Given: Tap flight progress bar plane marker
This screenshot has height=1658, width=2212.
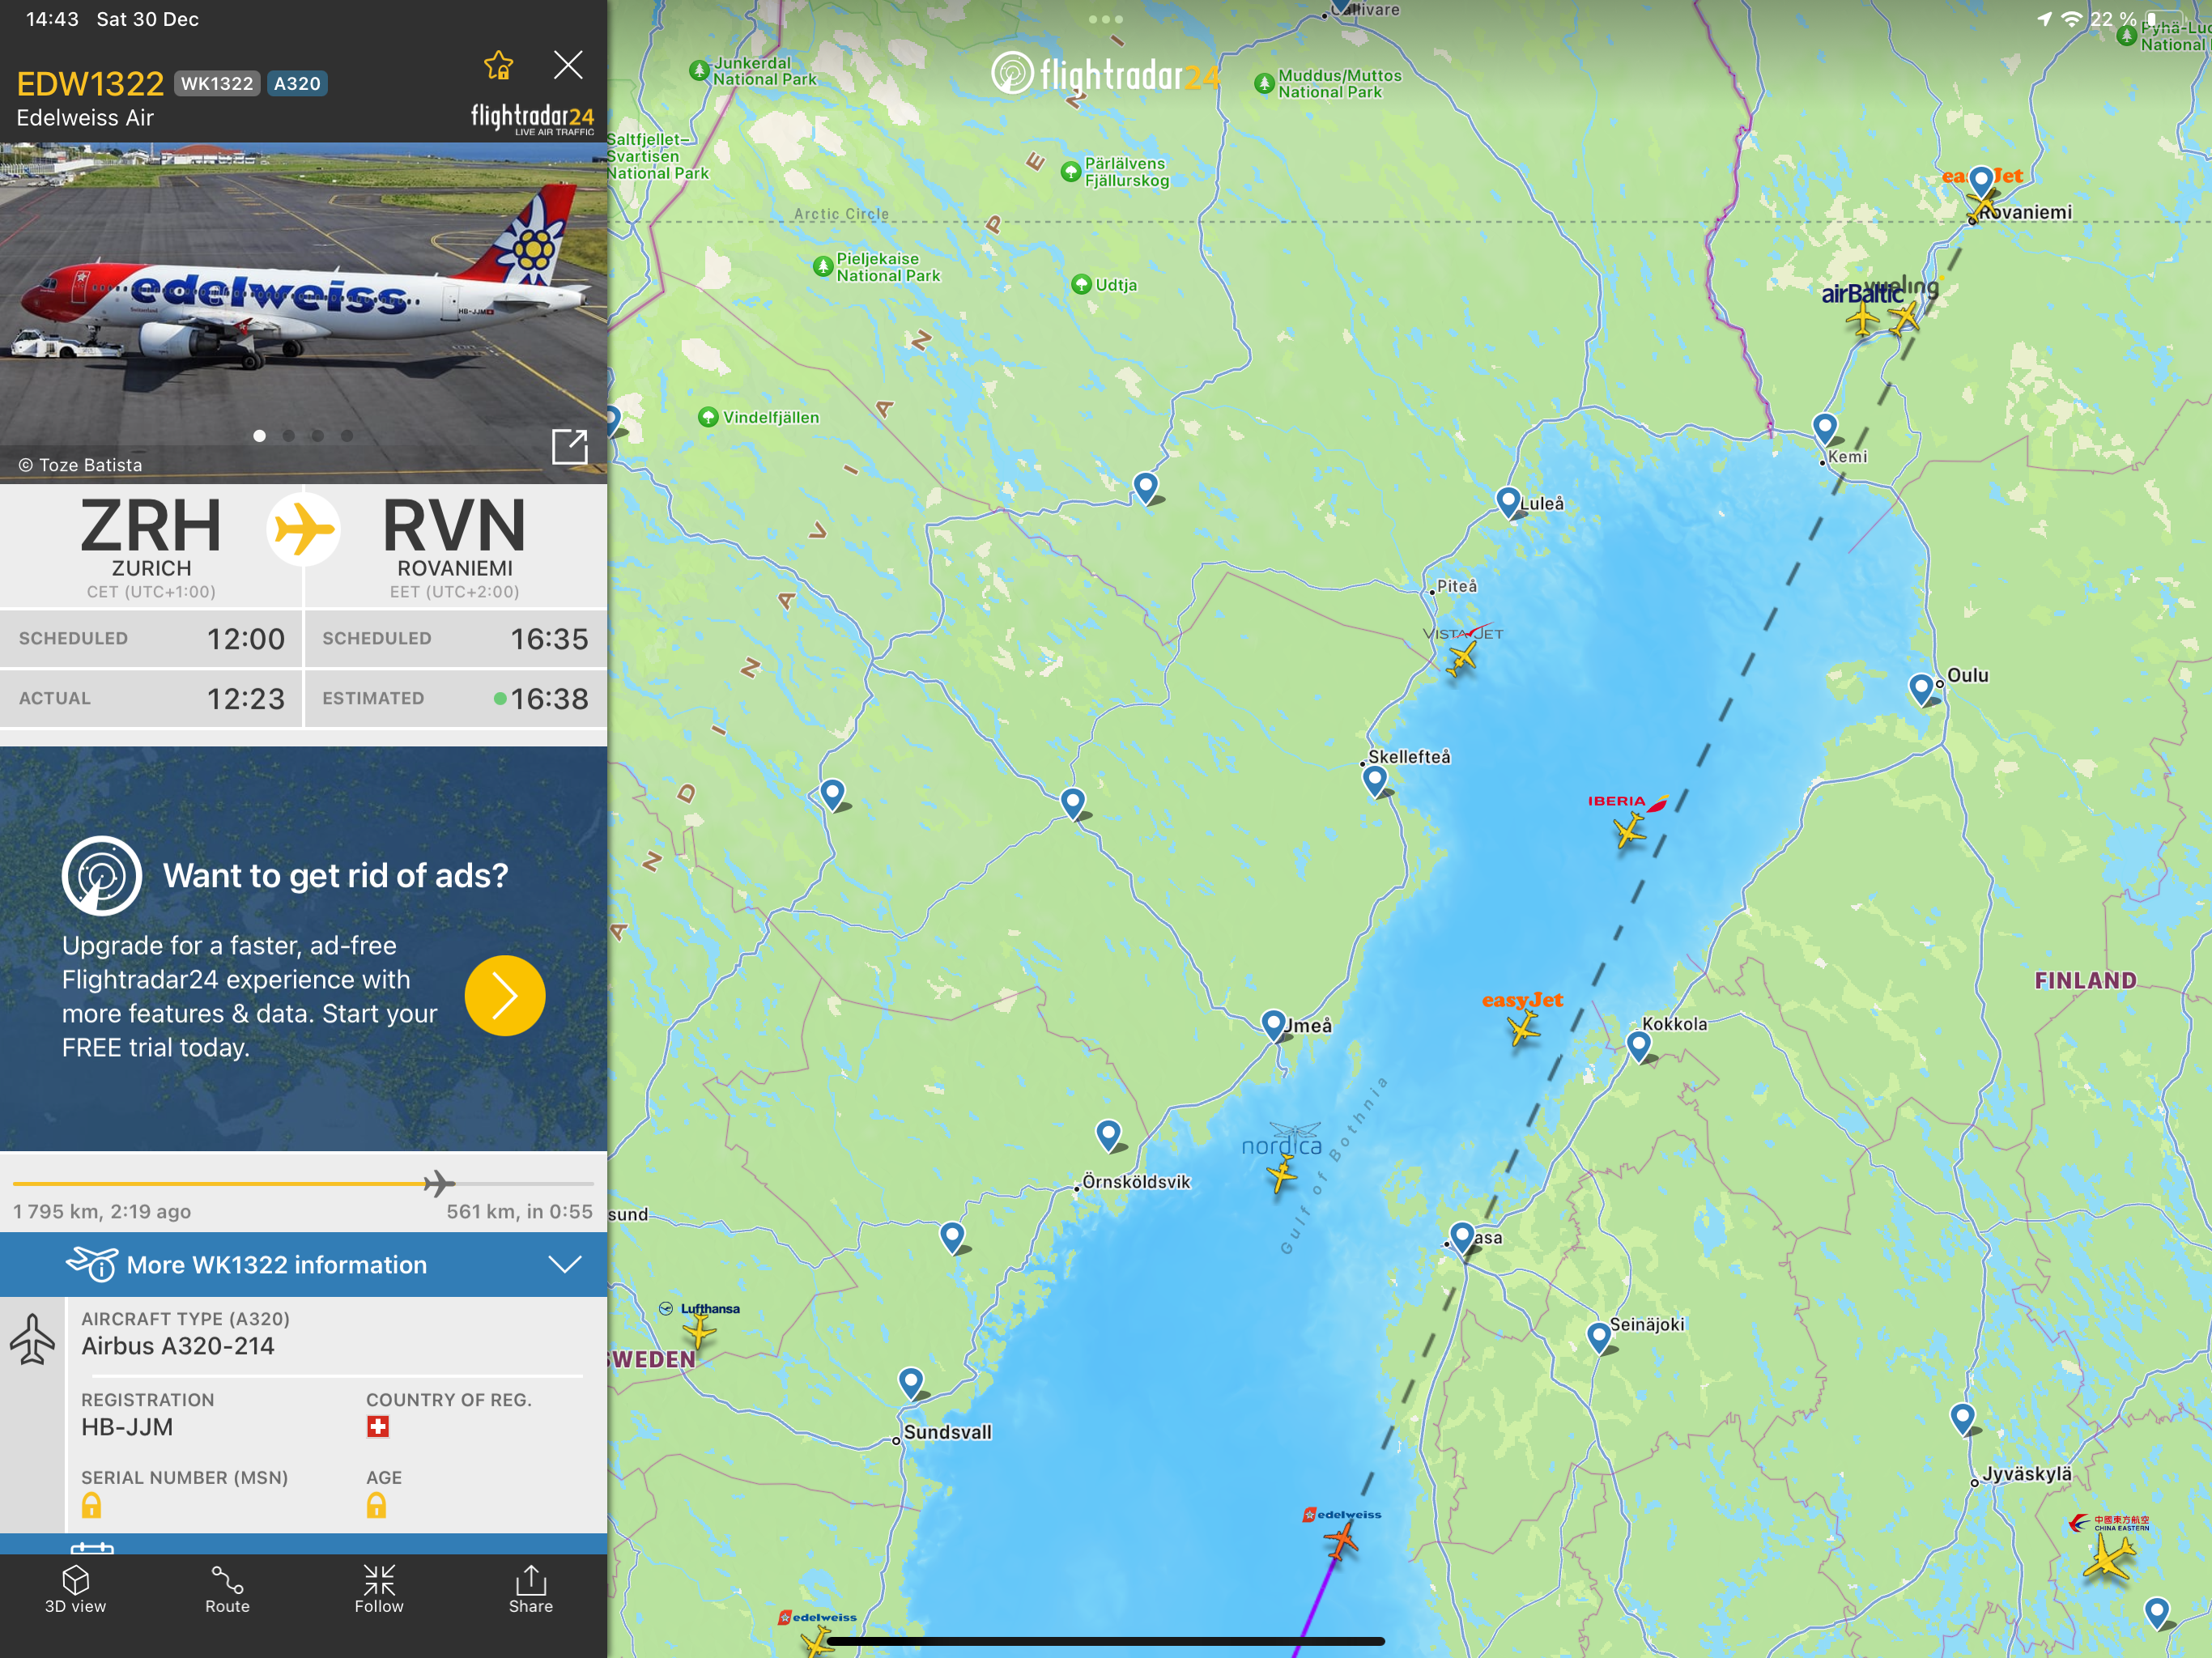Looking at the screenshot, I should 437,1184.
